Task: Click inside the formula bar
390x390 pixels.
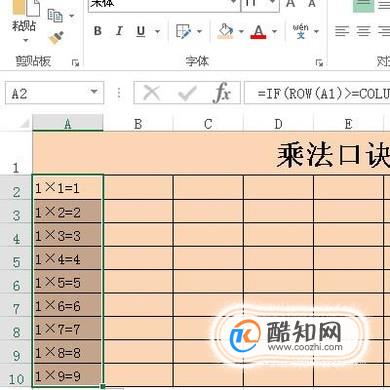Action: coord(317,93)
